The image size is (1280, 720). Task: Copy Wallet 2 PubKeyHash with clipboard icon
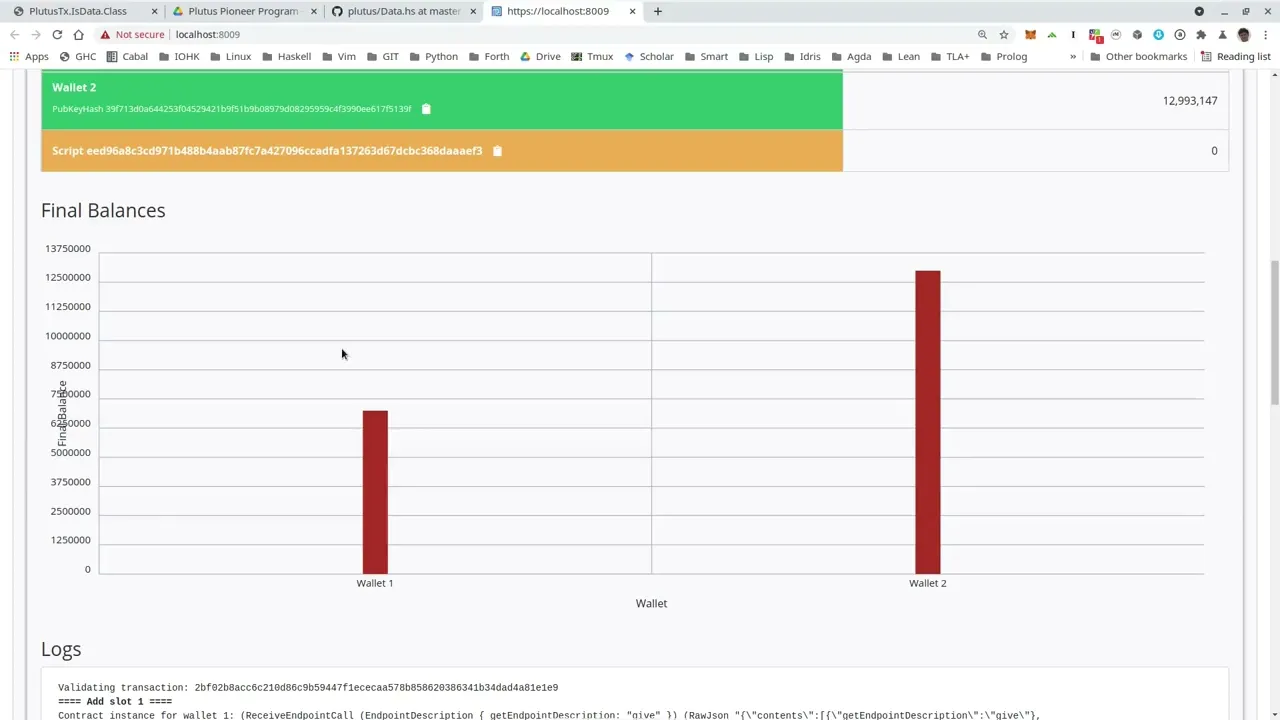point(426,109)
